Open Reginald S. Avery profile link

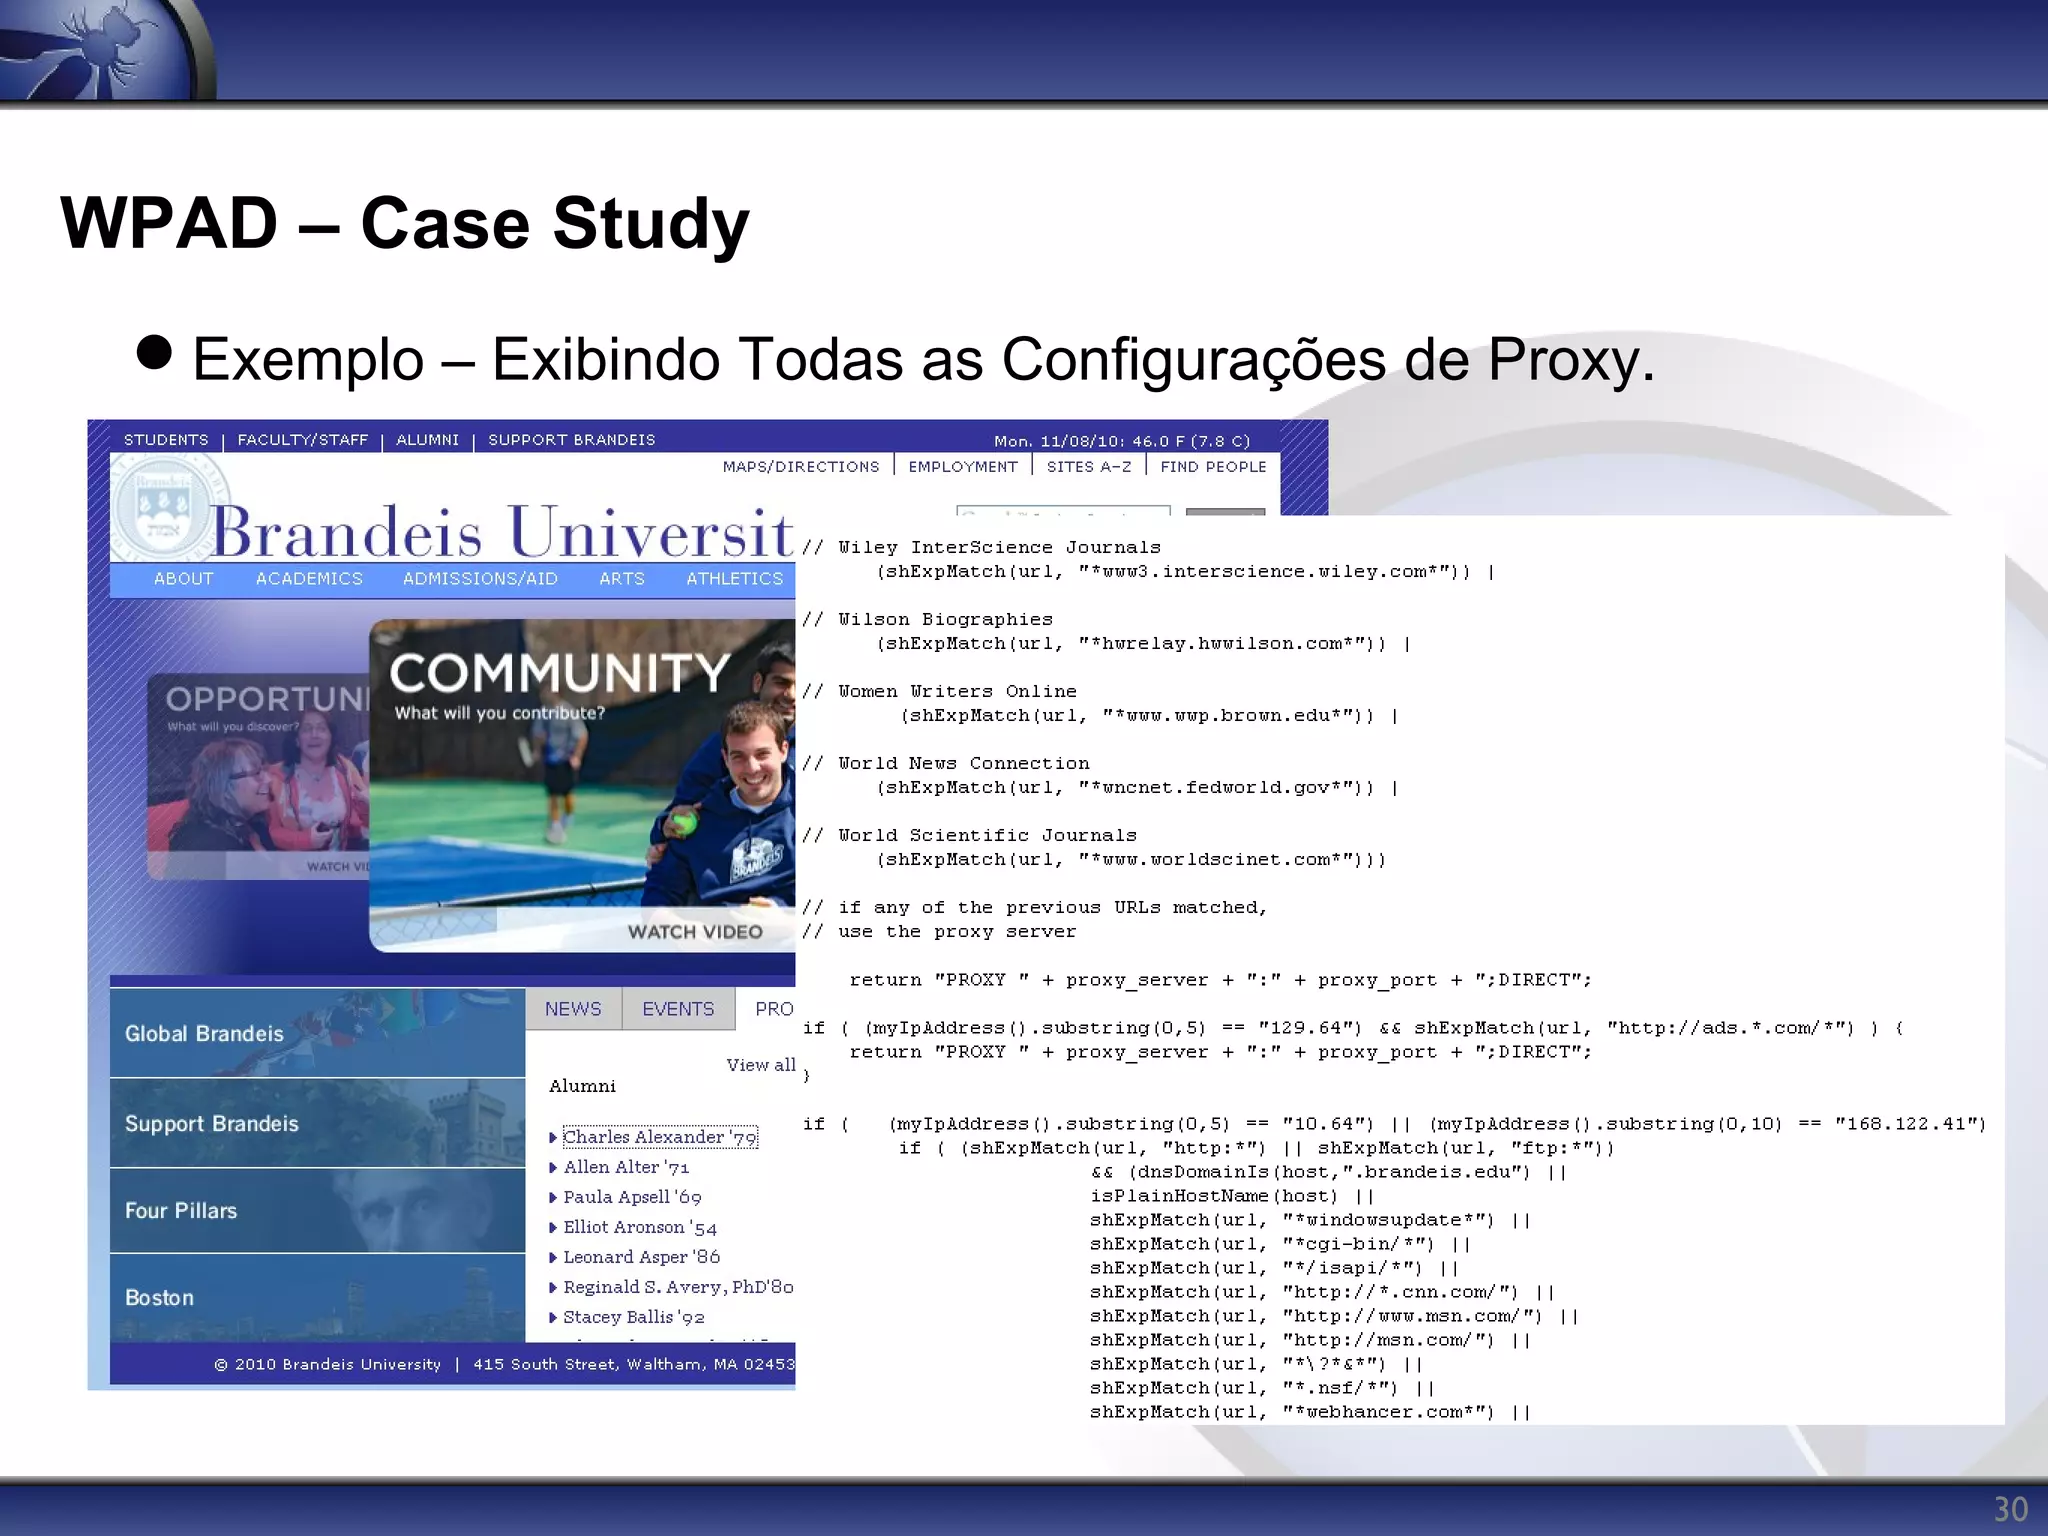pos(678,1287)
